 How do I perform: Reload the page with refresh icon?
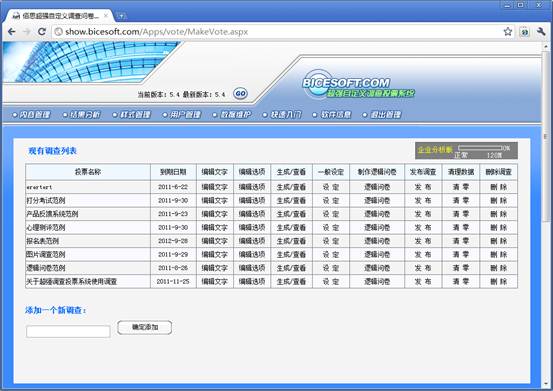[42, 32]
